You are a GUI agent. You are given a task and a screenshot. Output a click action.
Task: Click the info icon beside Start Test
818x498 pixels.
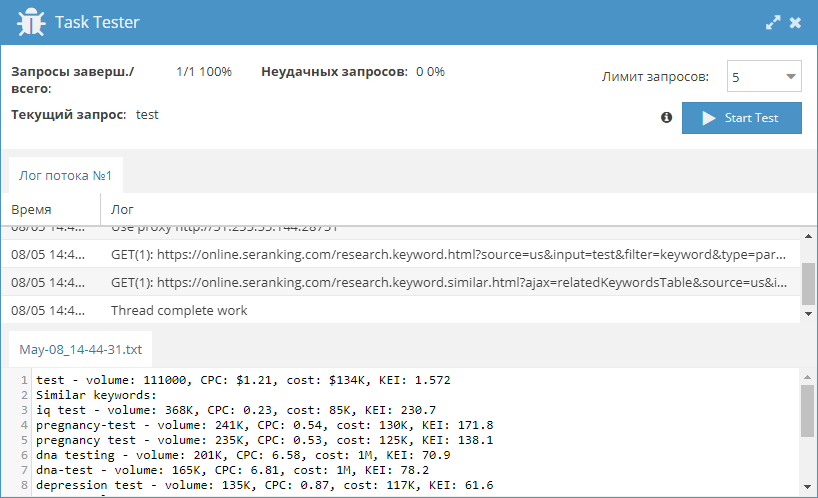click(x=666, y=117)
